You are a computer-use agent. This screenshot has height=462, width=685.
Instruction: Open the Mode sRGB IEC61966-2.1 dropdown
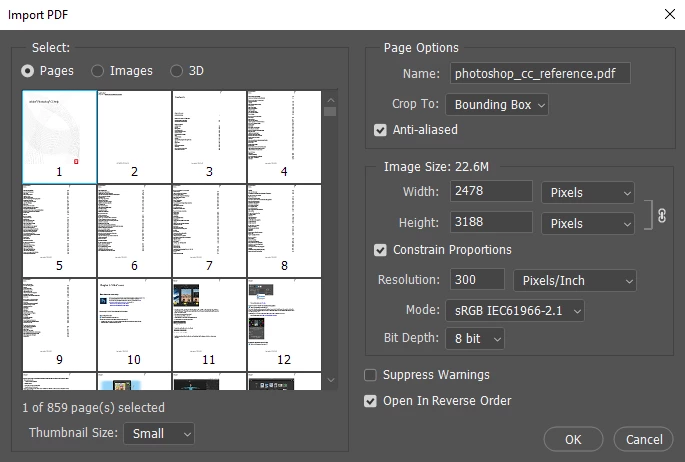point(515,311)
